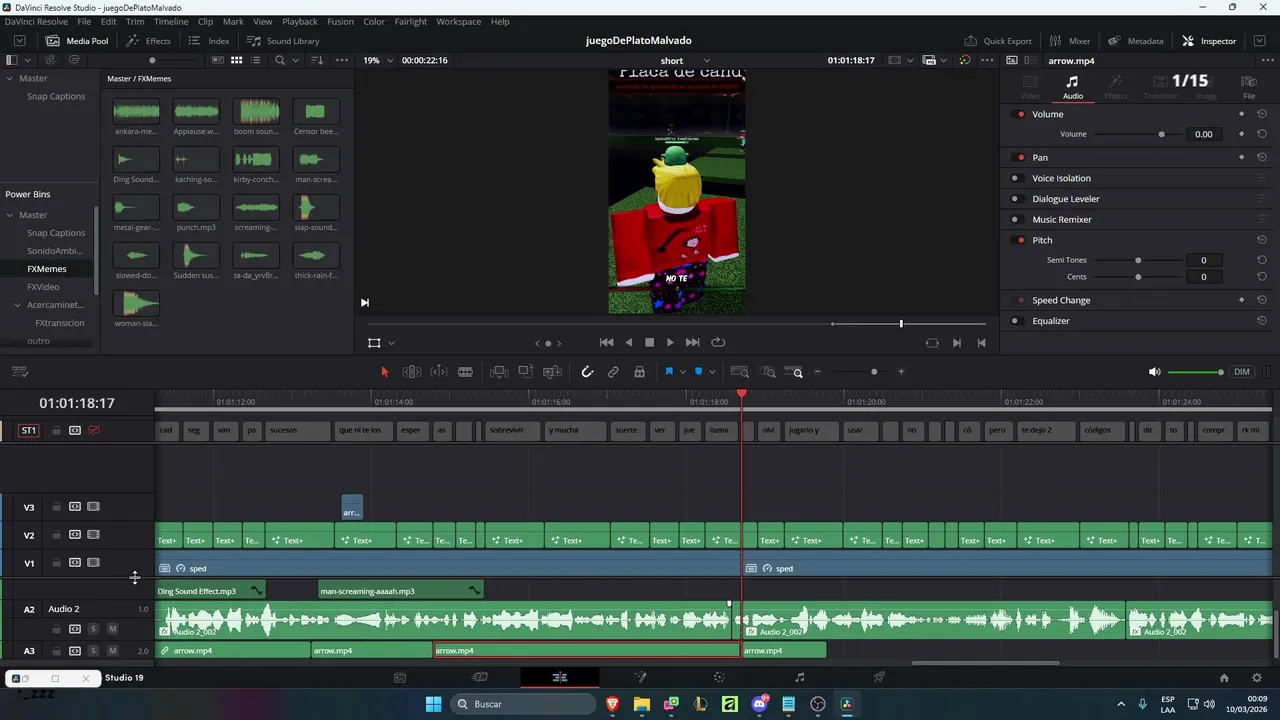Image resolution: width=1280 pixels, height=720 pixels.
Task: Activate Dynamic Trim Mode tool
Action: click(439, 372)
